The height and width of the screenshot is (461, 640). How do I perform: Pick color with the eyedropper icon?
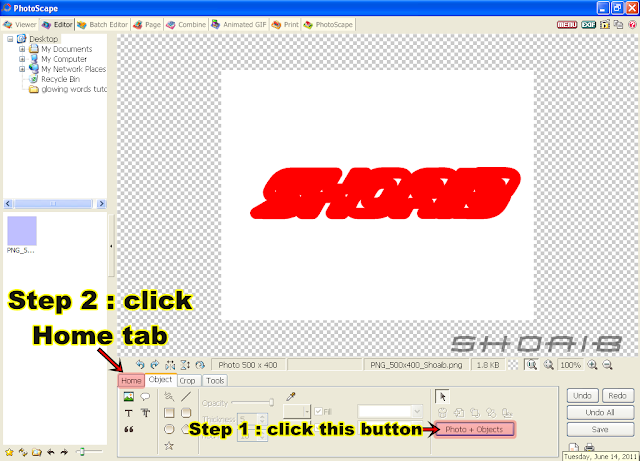pos(291,396)
